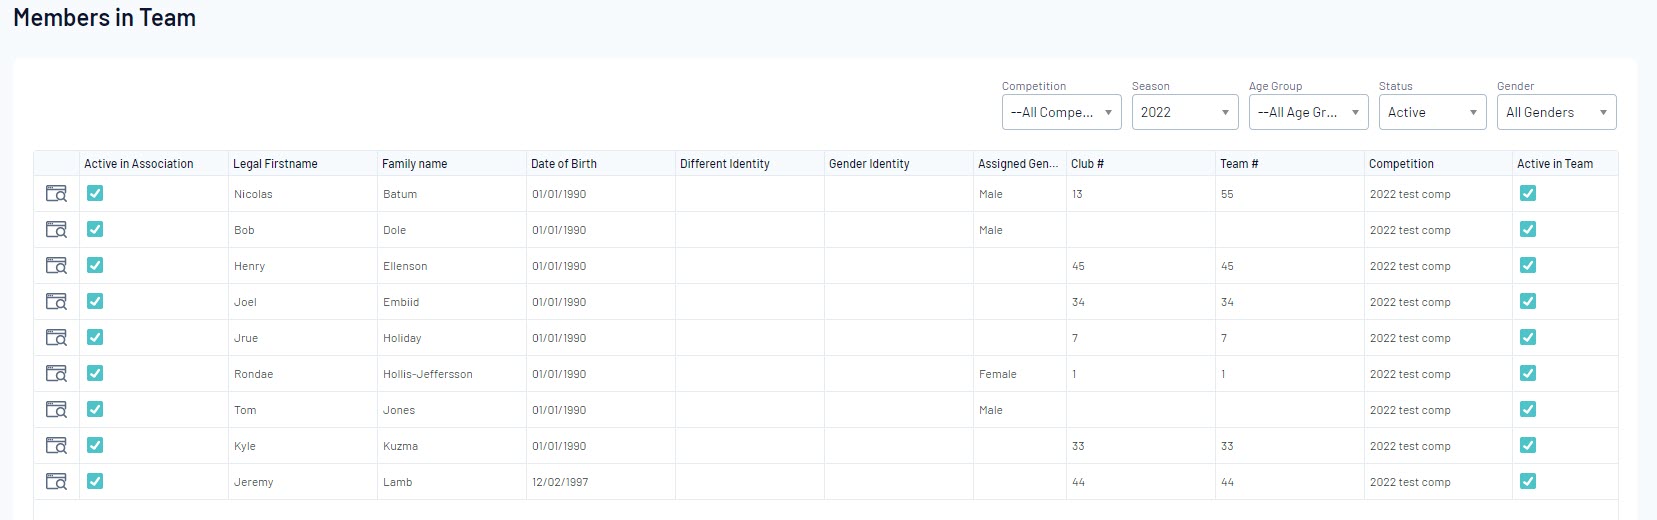Open the member details icon for Joel Embiid
The image size is (1657, 520).
(x=56, y=302)
